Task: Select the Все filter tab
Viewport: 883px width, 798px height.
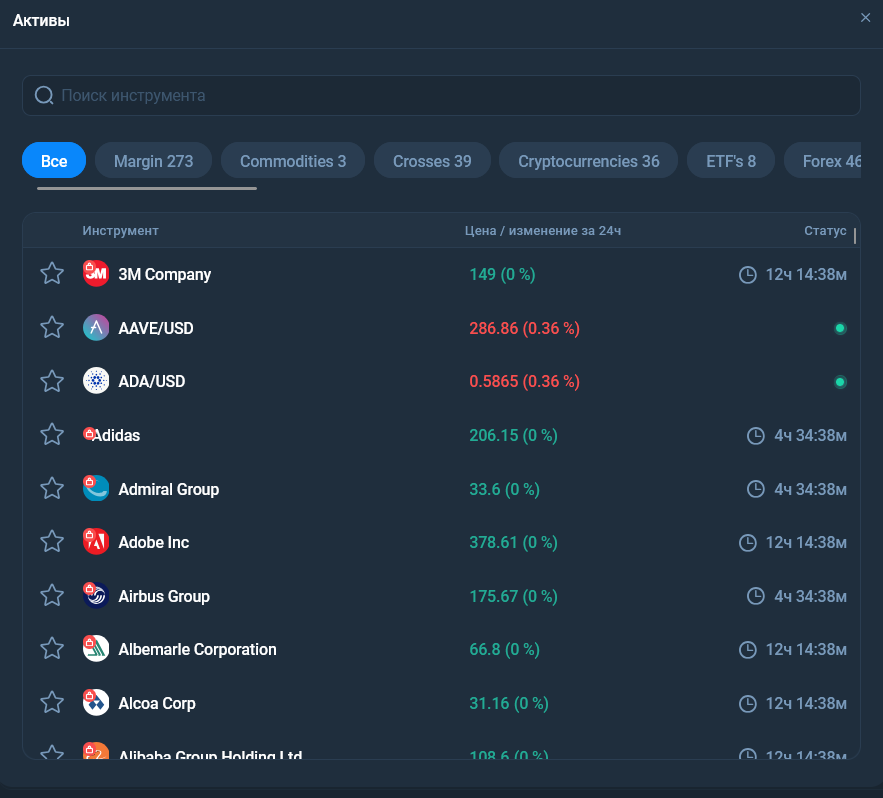Action: click(x=54, y=161)
